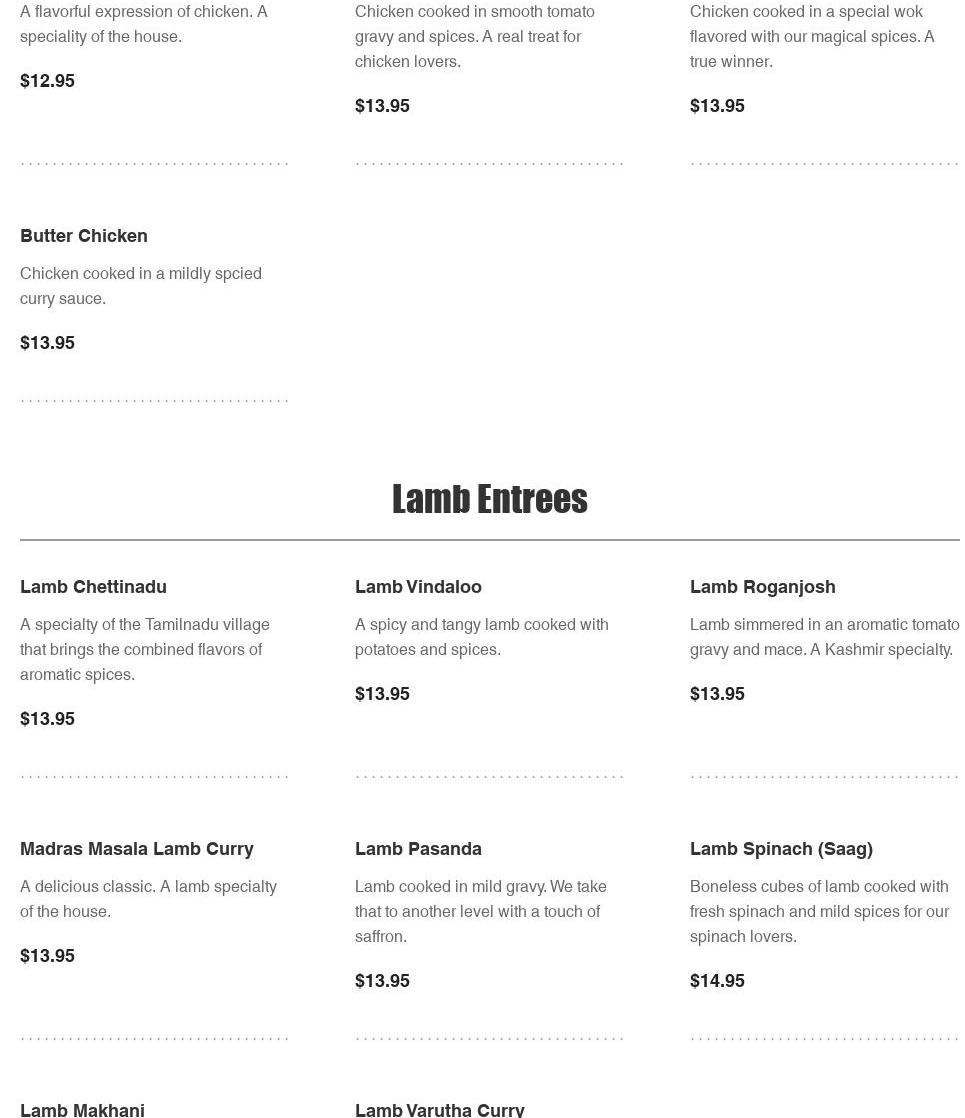Choose the Lamb Roganjosh dish title
The height and width of the screenshot is (1118, 965).
762,587
